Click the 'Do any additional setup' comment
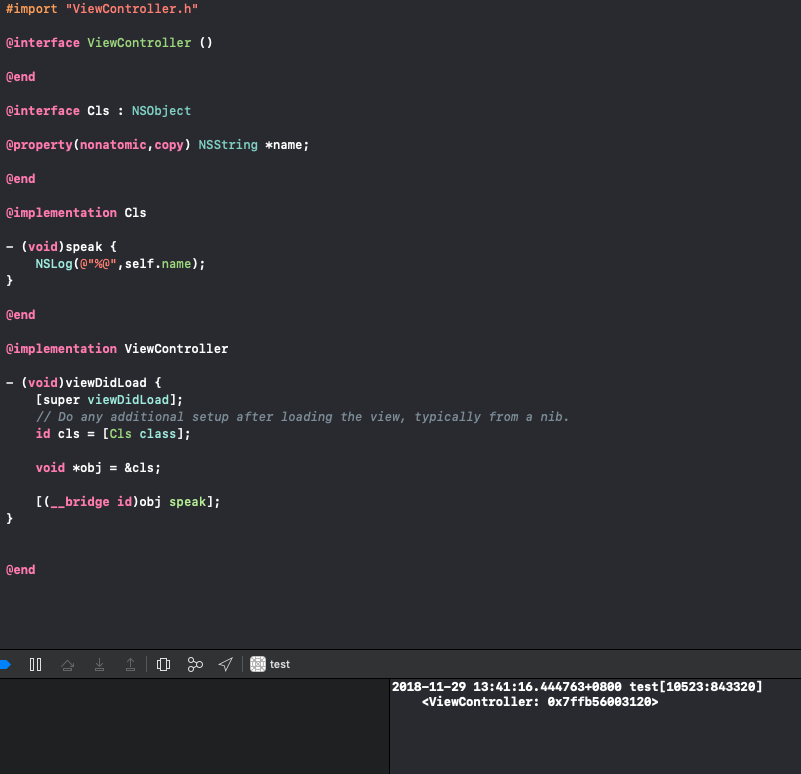This screenshot has height=774, width=801. (x=302, y=417)
